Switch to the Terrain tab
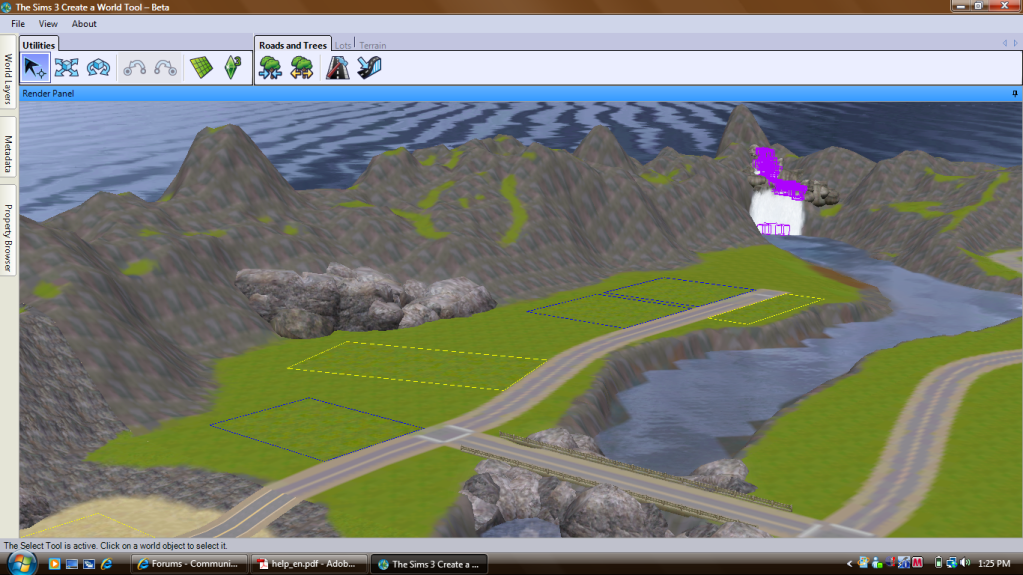The height and width of the screenshot is (575, 1023). coord(373,45)
